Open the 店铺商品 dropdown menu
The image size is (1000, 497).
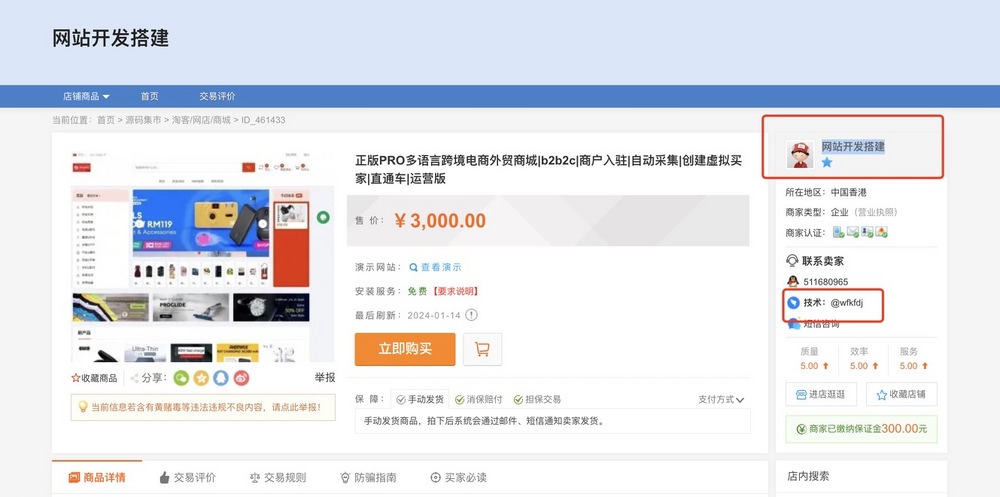pos(86,96)
